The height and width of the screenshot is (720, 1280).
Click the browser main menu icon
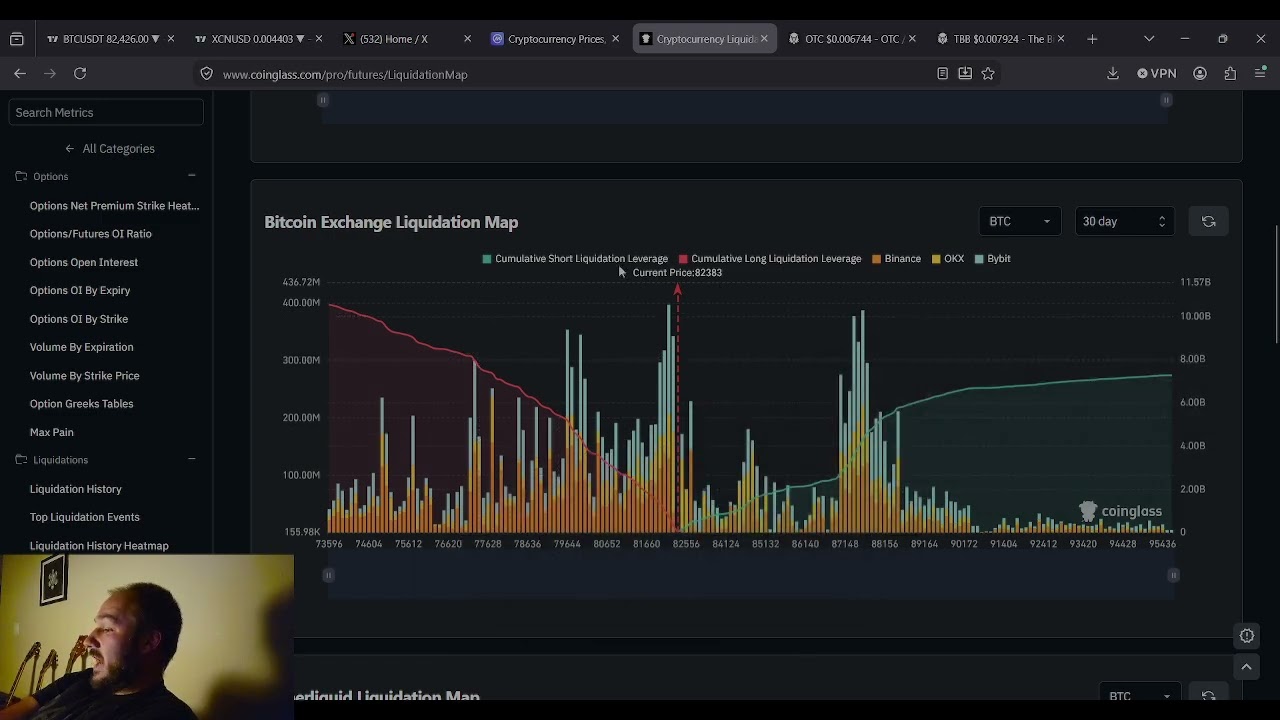1260,73
